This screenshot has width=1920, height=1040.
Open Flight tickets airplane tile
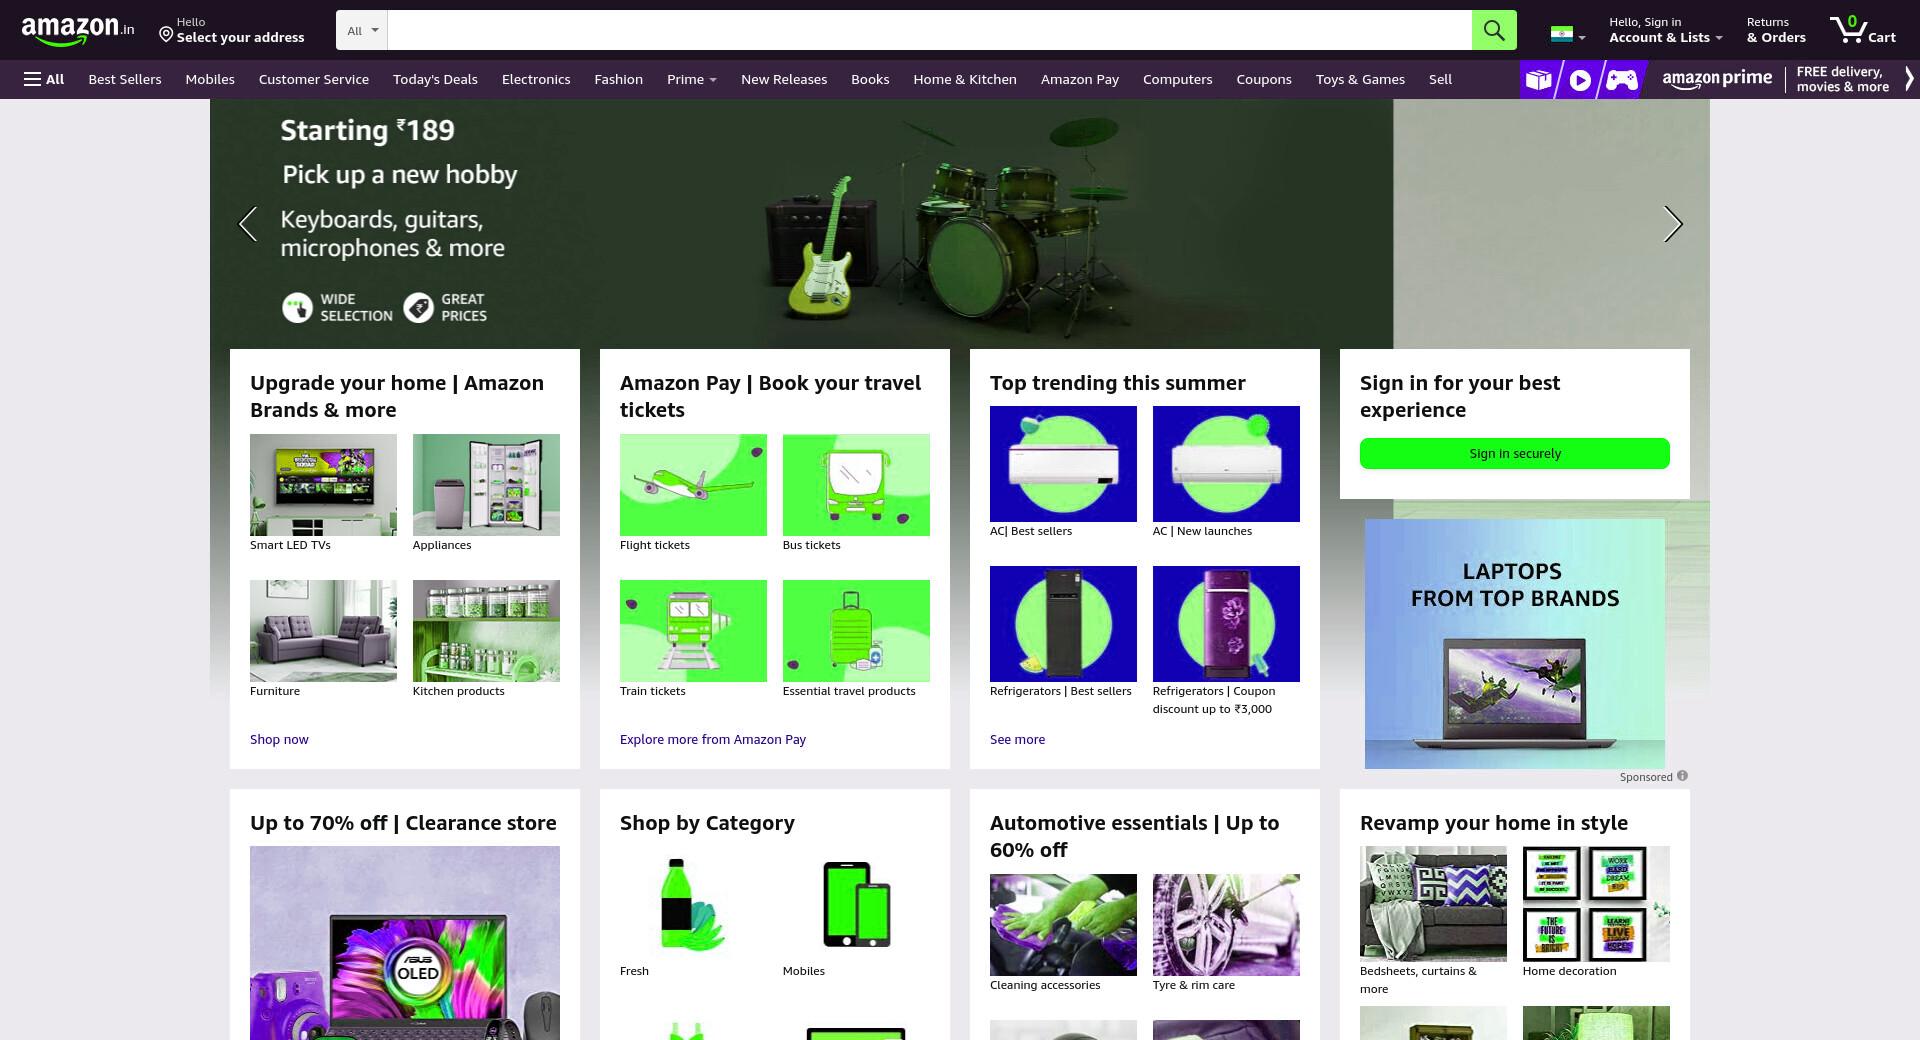pos(693,485)
